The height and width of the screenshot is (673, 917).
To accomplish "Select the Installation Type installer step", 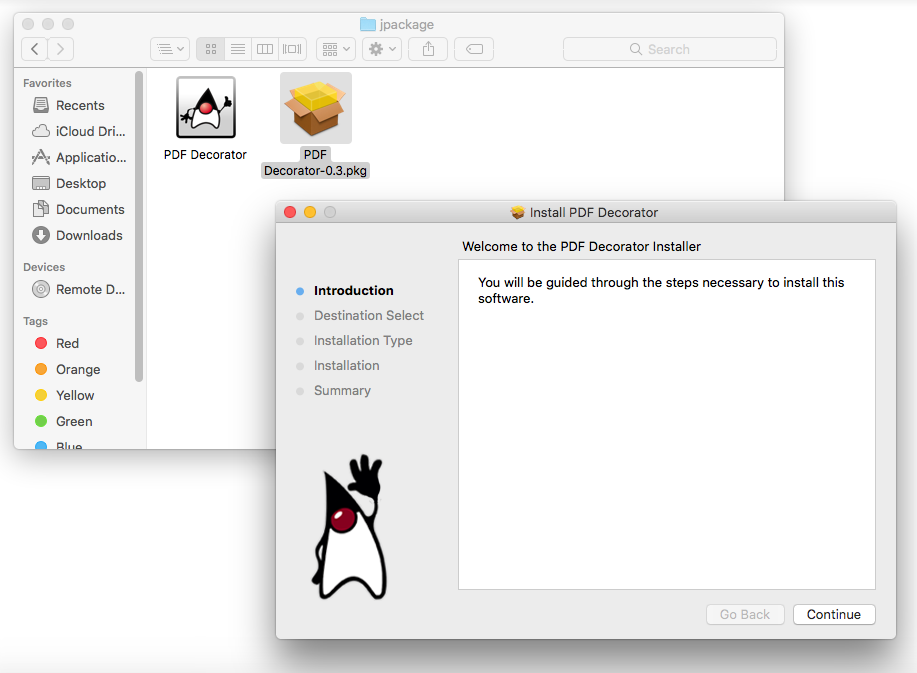I will [363, 340].
